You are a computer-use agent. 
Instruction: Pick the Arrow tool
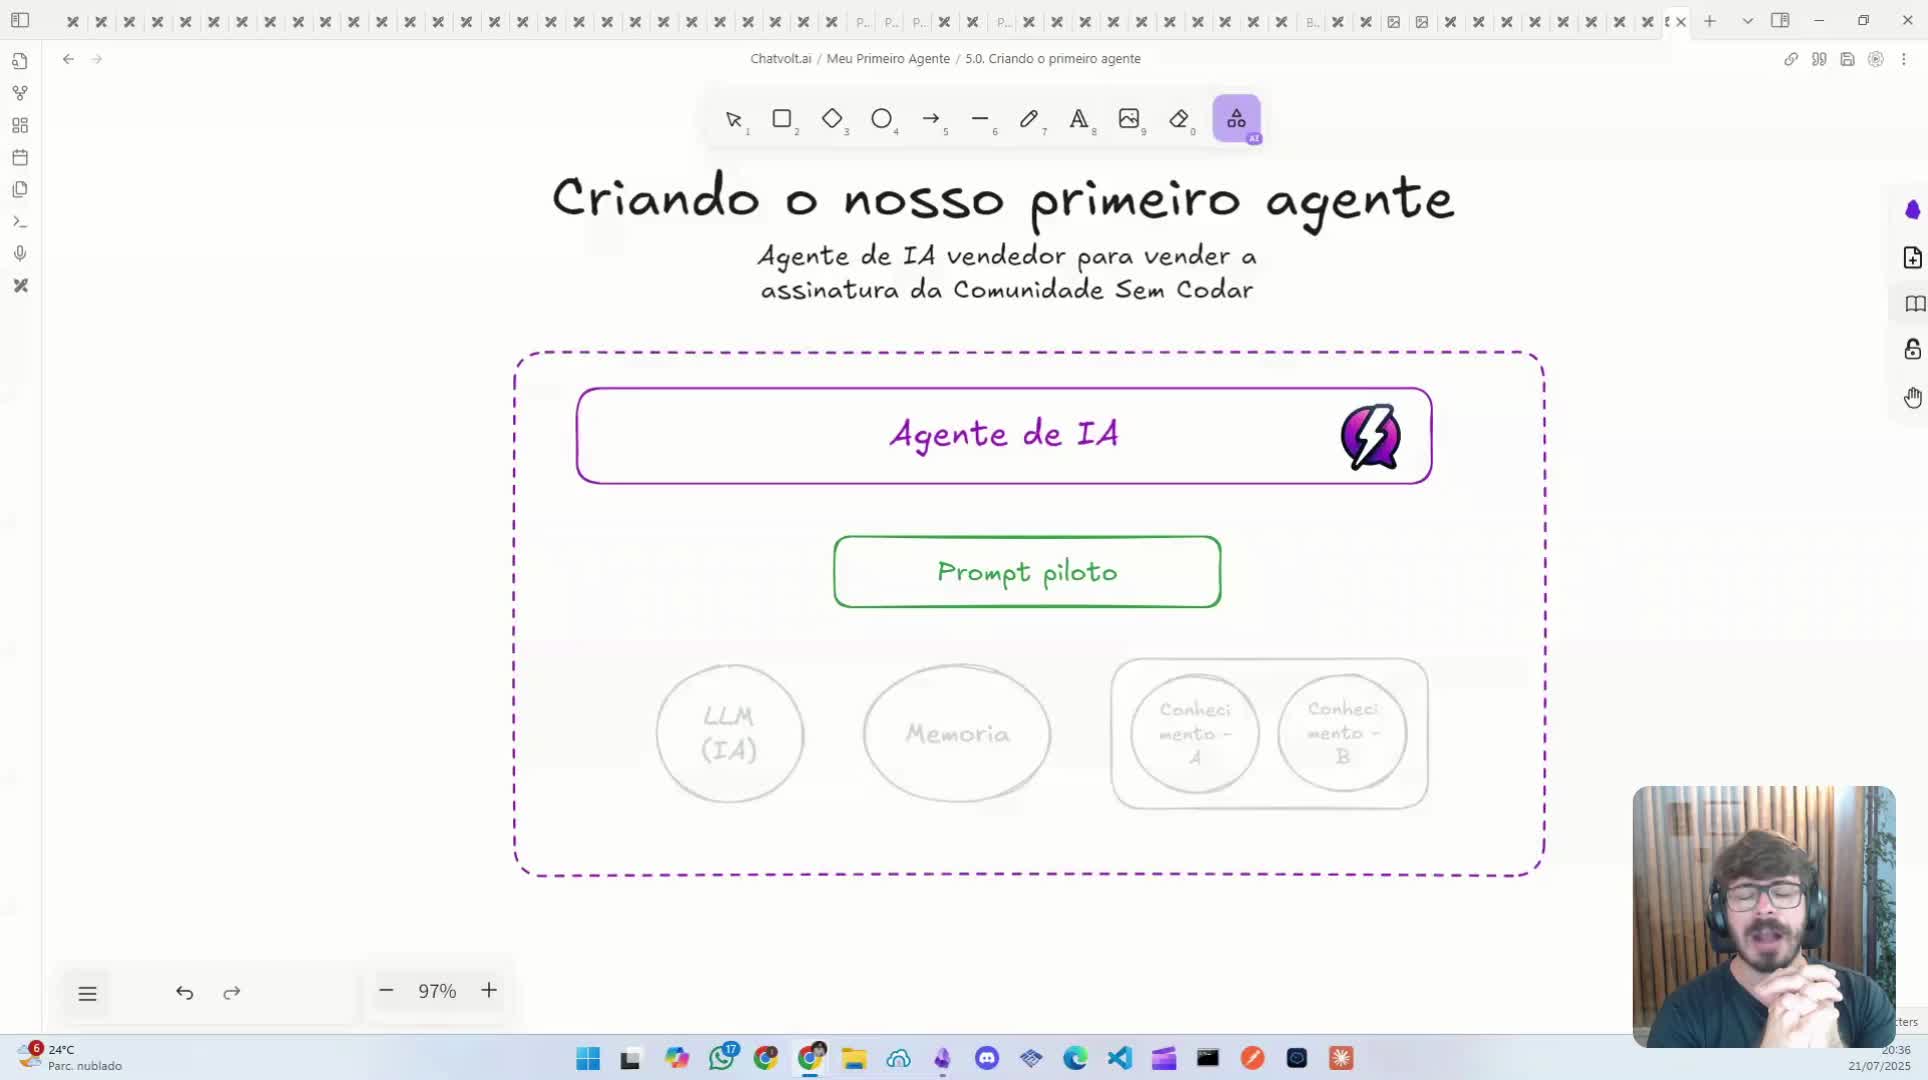pyautogui.click(x=932, y=119)
